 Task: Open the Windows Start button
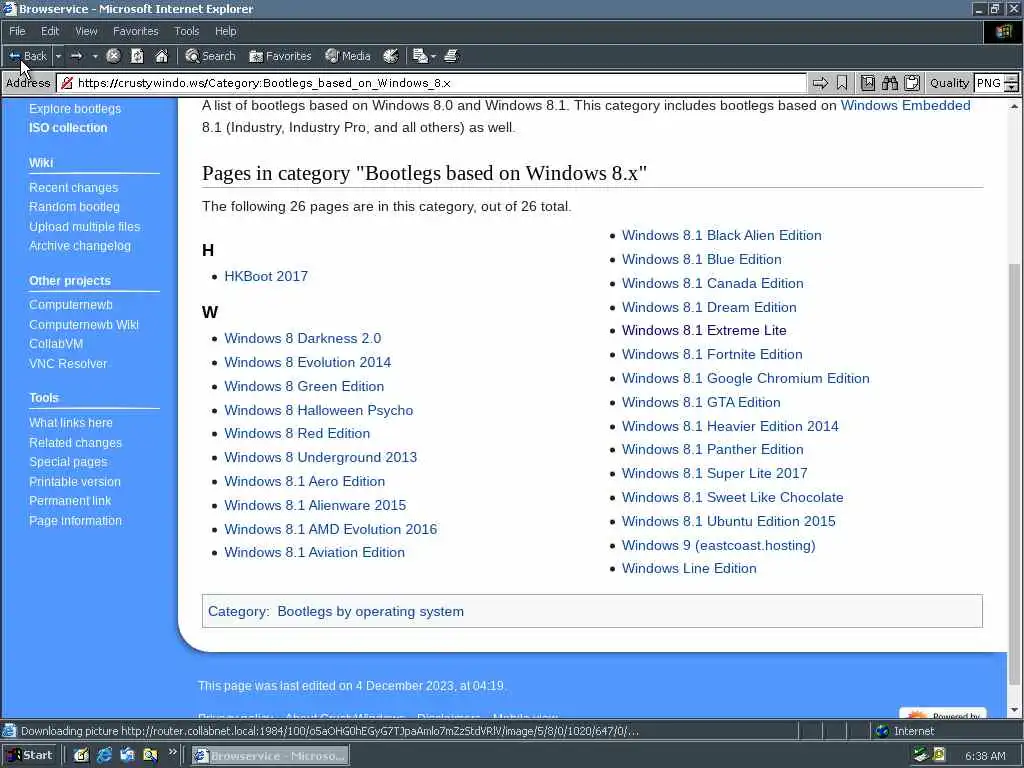[x=29, y=755]
